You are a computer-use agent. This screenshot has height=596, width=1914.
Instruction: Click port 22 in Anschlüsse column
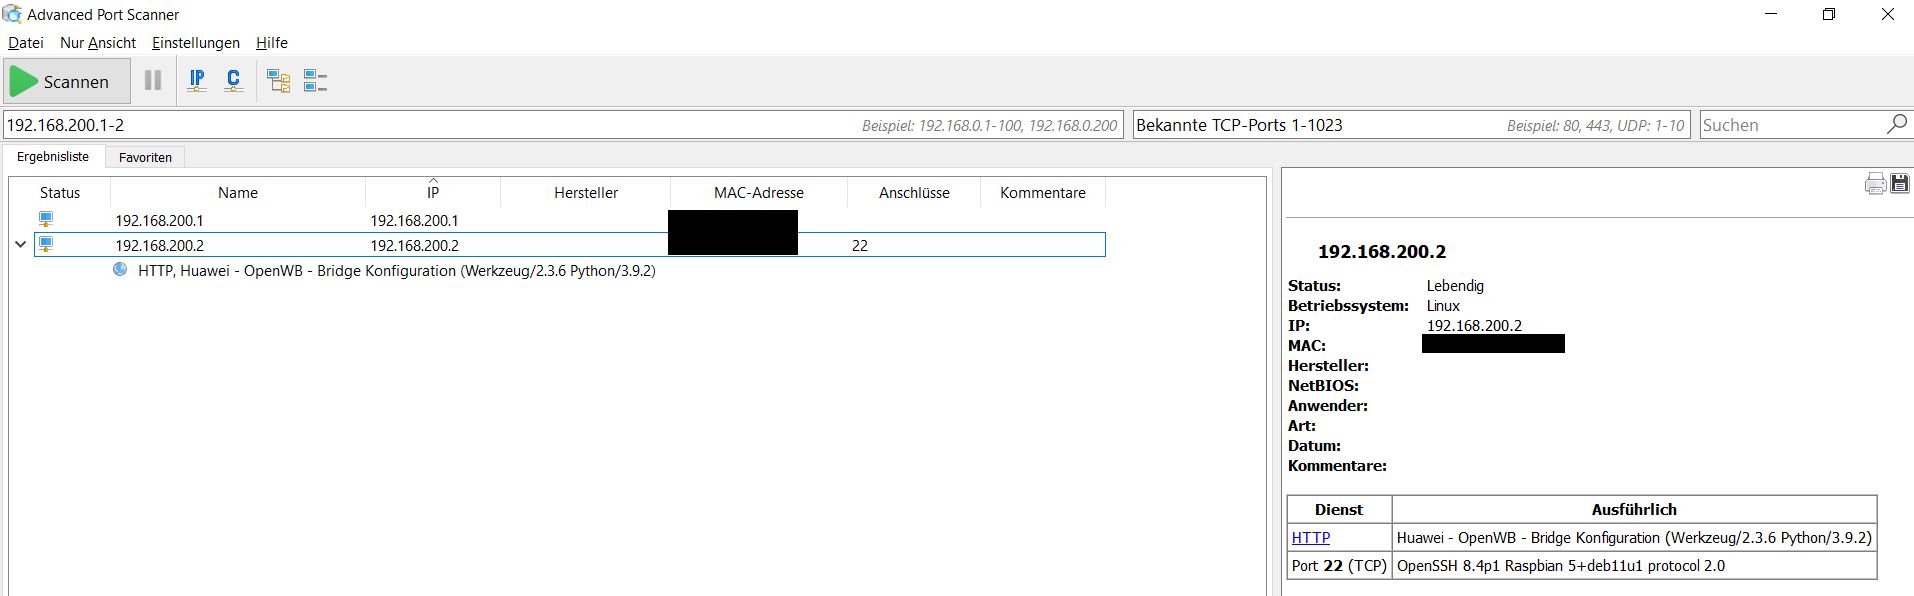860,246
